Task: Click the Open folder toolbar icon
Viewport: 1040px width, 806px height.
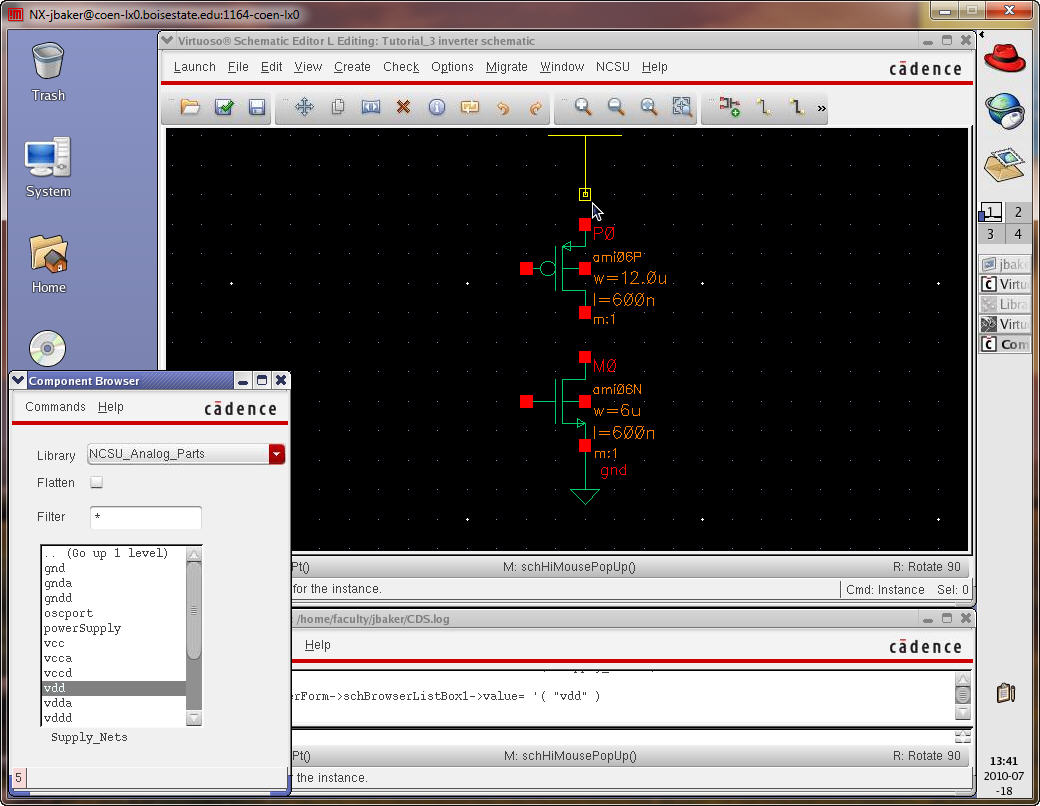Action: [x=190, y=107]
